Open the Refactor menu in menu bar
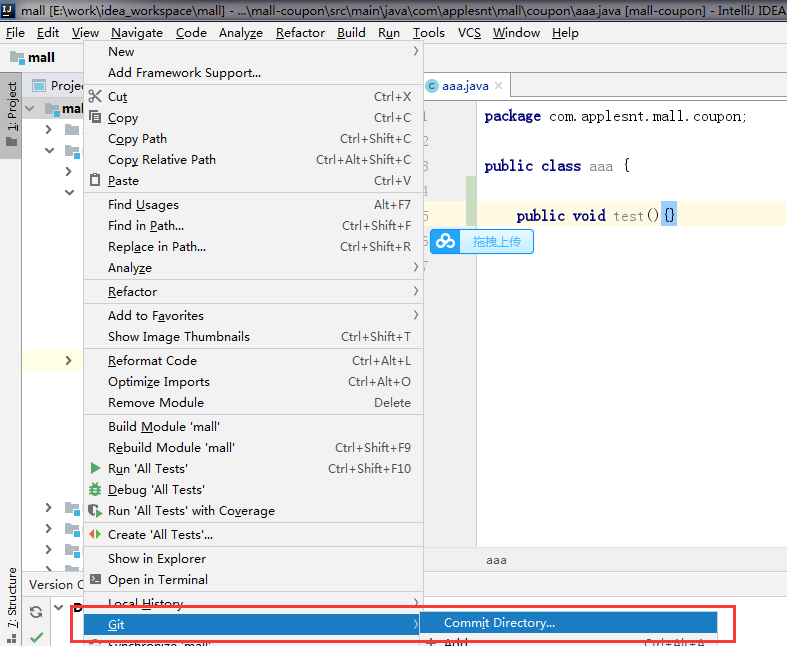 (x=300, y=33)
